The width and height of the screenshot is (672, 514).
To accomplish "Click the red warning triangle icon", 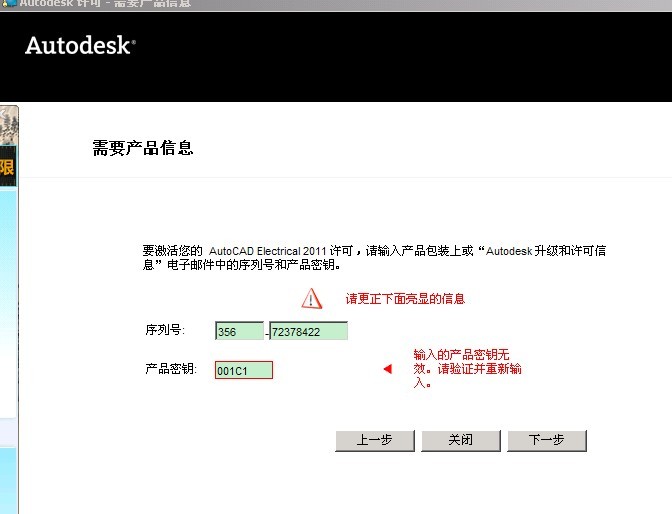I will click(x=313, y=298).
